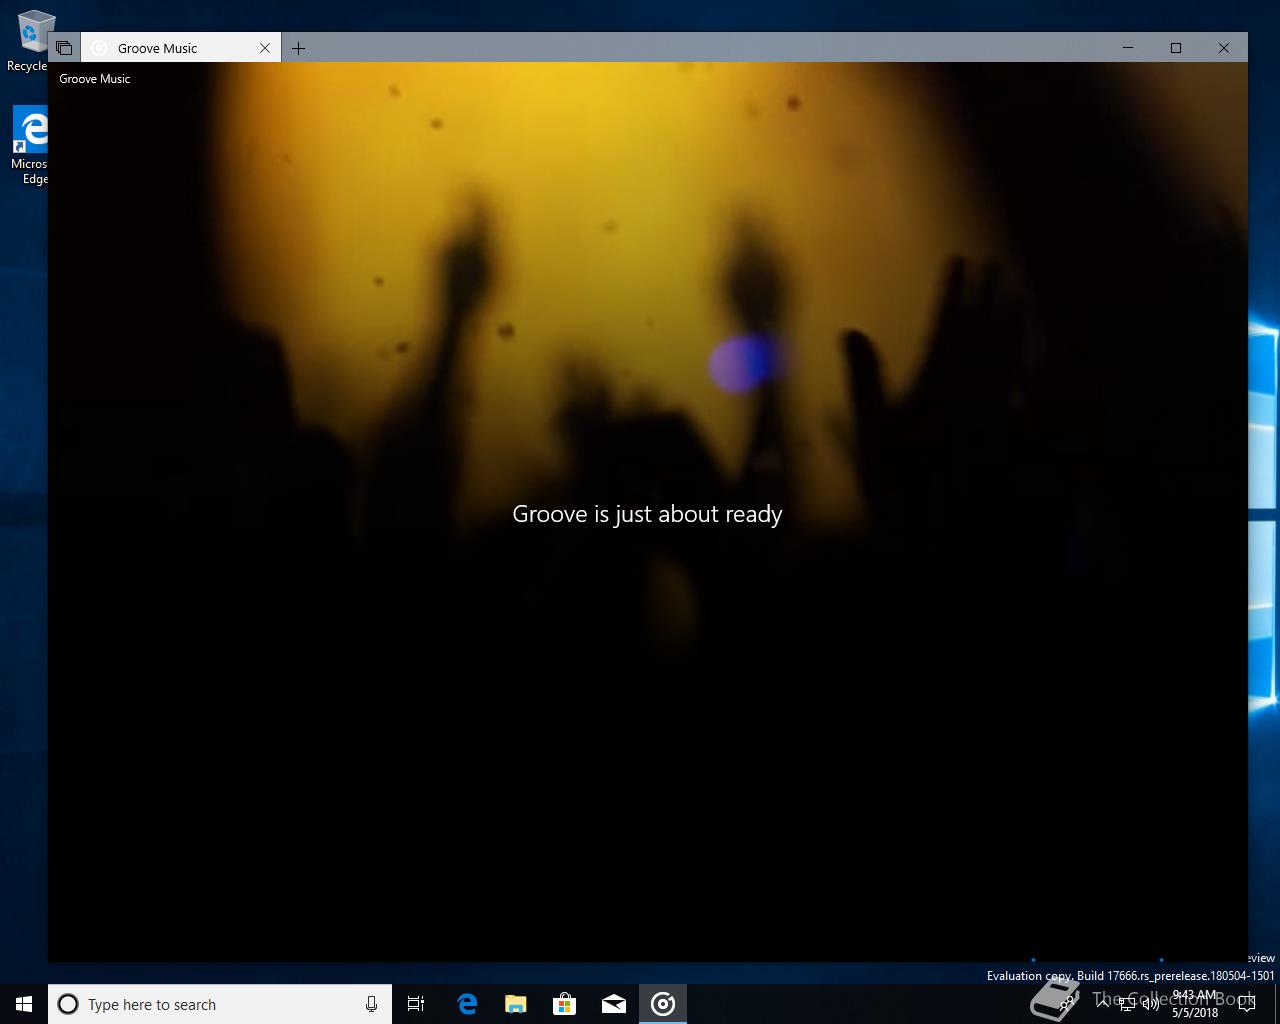Activate the Cortana microphone icon
Screen dimensions: 1280x1024
tap(371, 1004)
